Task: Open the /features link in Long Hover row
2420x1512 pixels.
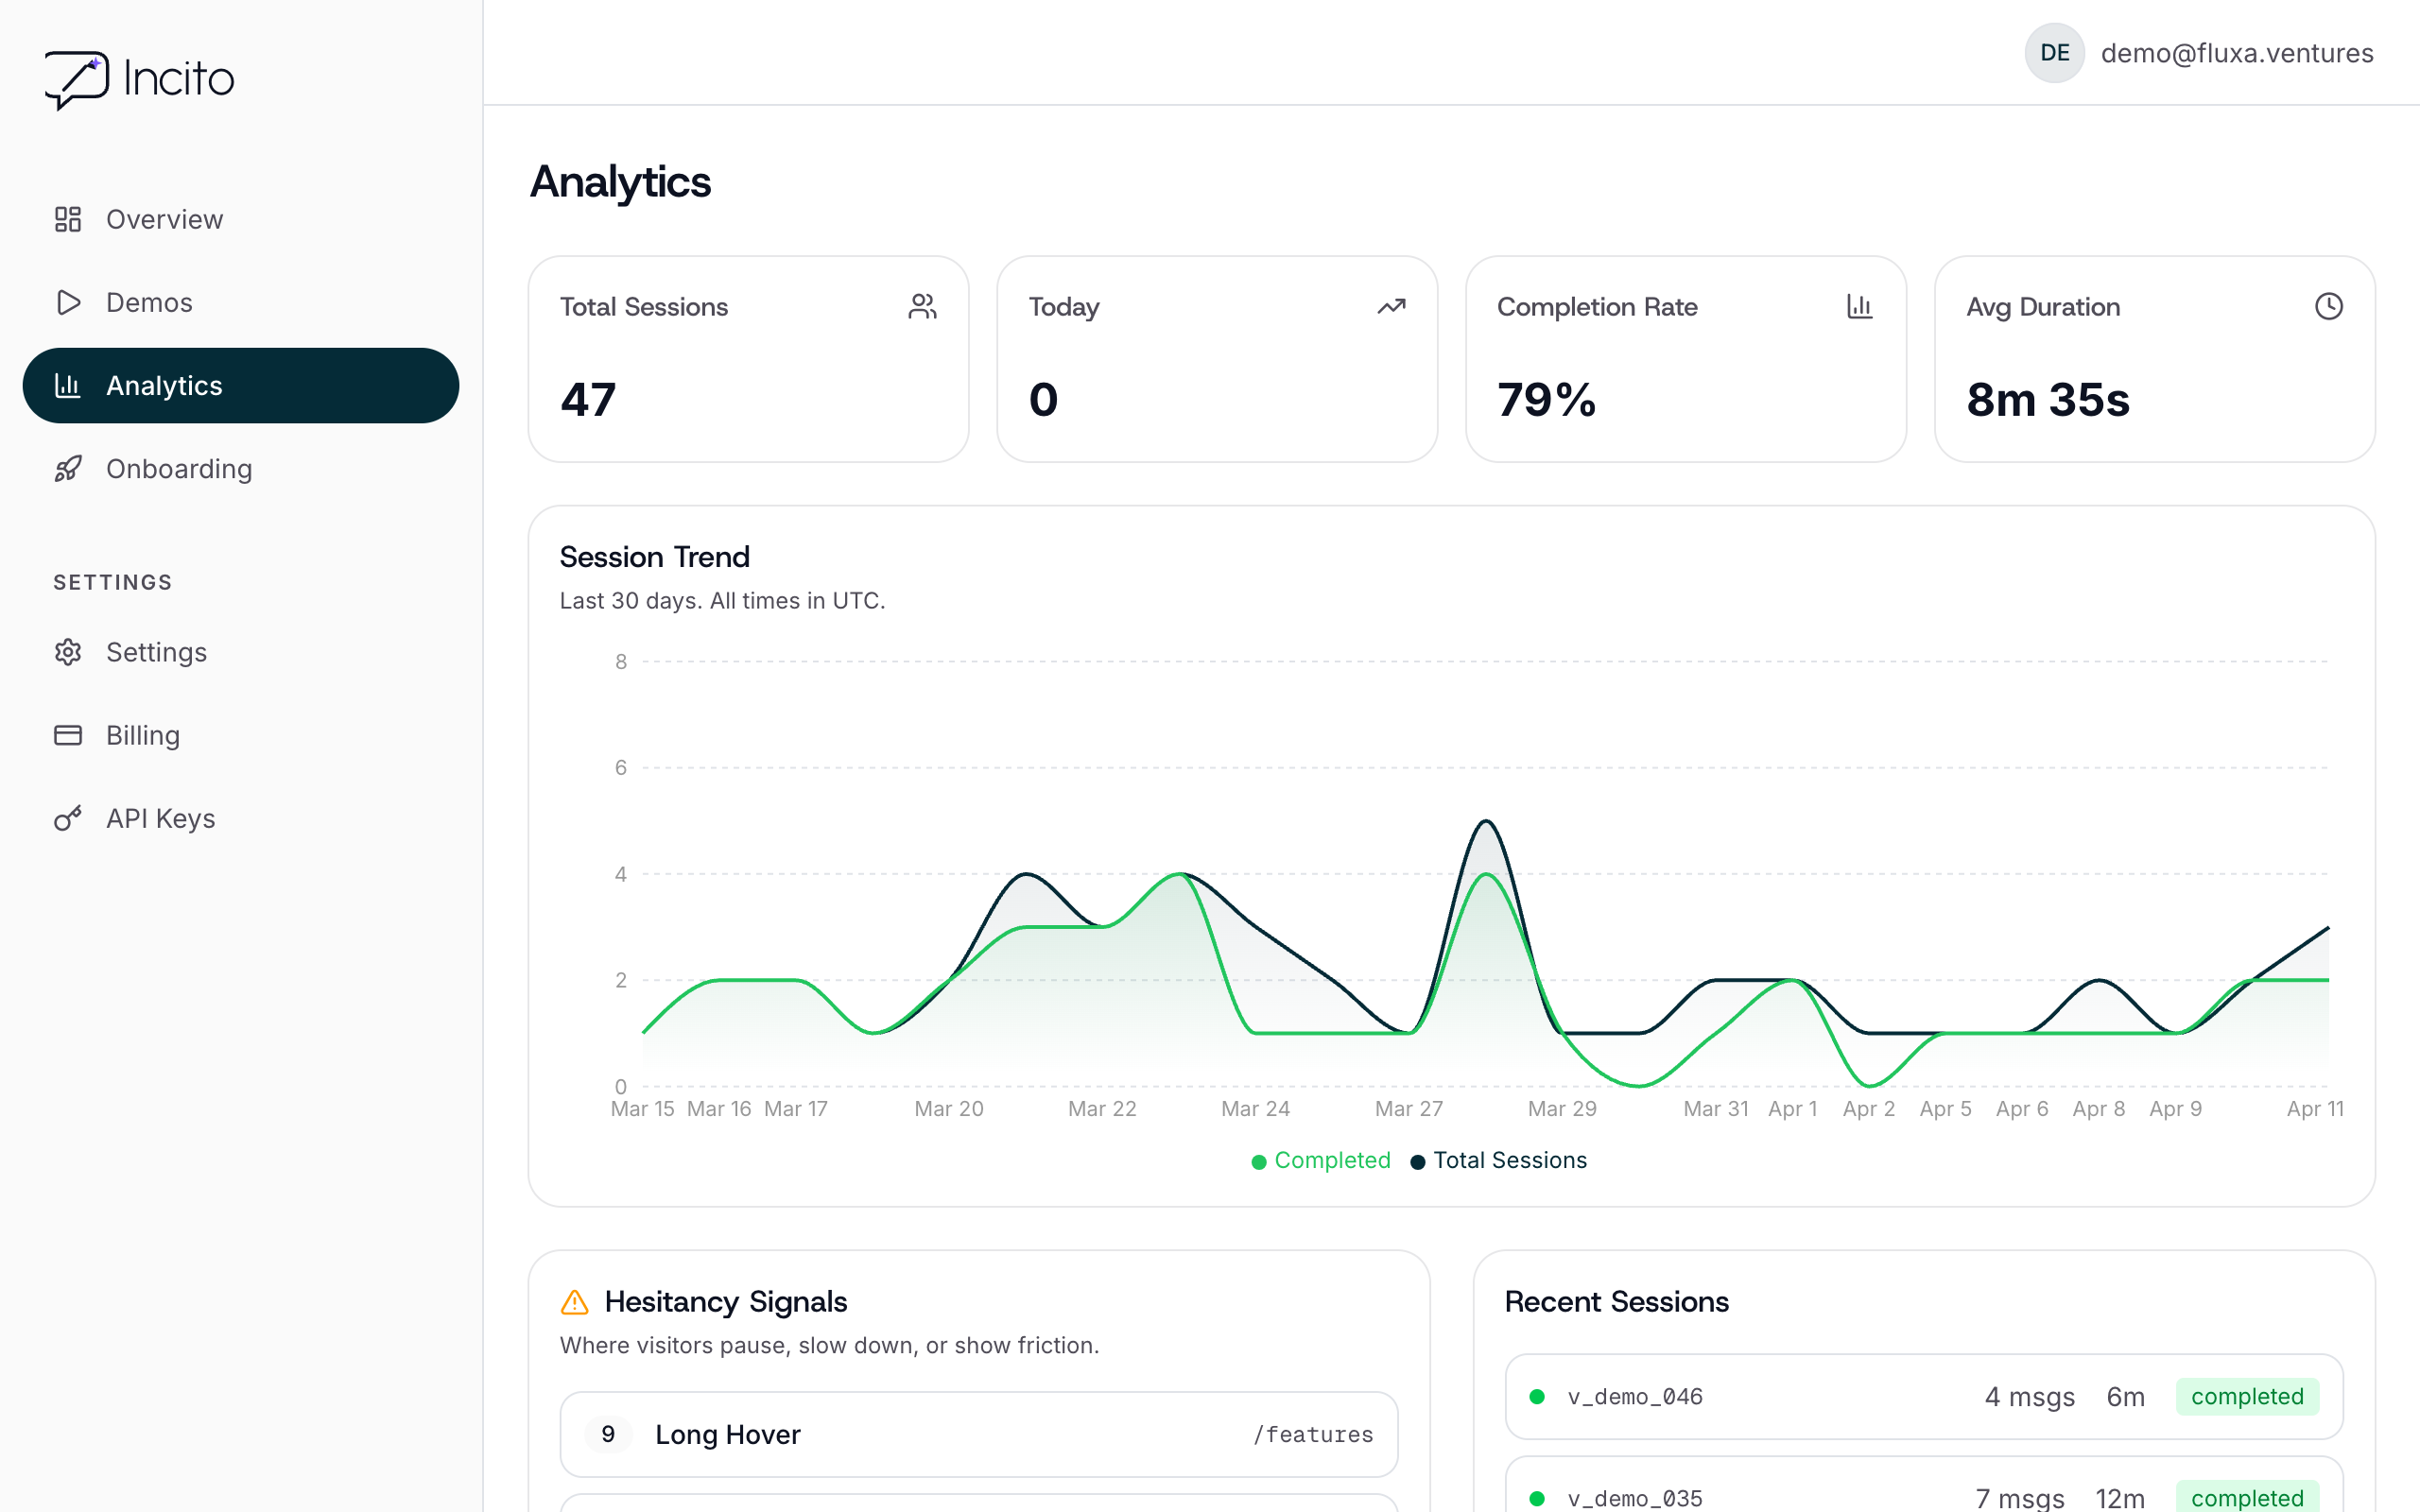Action: point(1313,1434)
